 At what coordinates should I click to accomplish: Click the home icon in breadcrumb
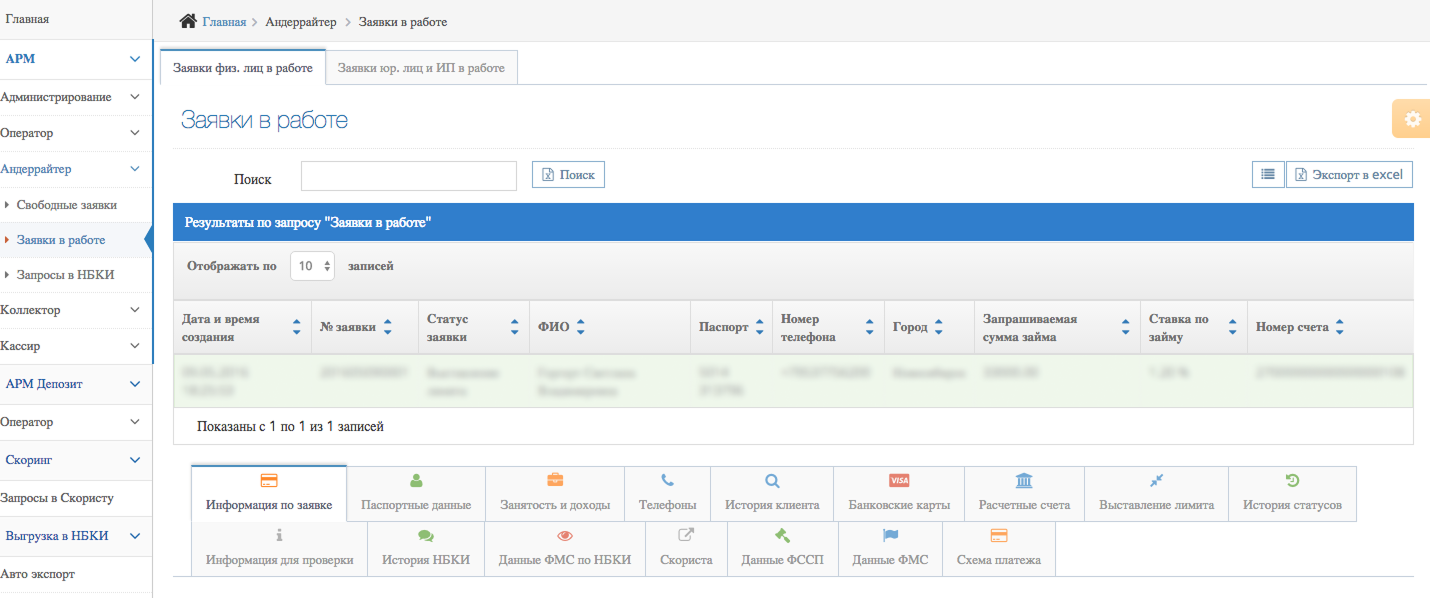coord(187,21)
